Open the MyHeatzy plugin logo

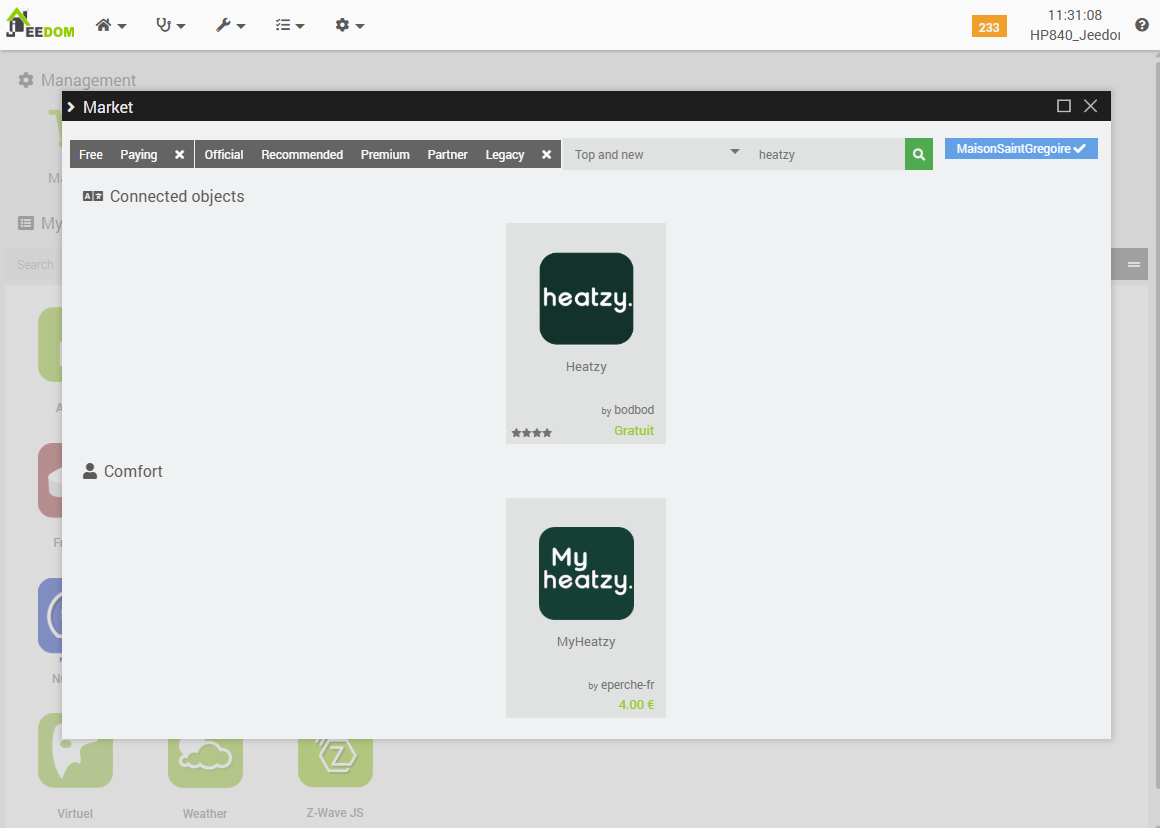click(586, 573)
